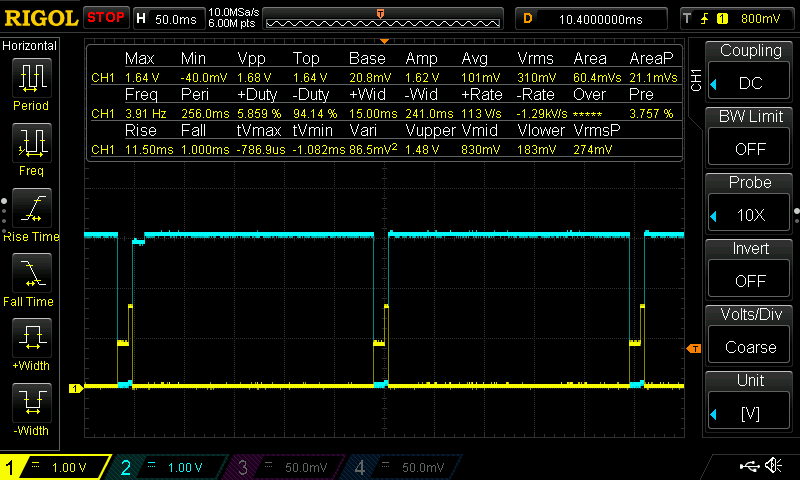Click the Max value 1.64 V

(x=142, y=78)
